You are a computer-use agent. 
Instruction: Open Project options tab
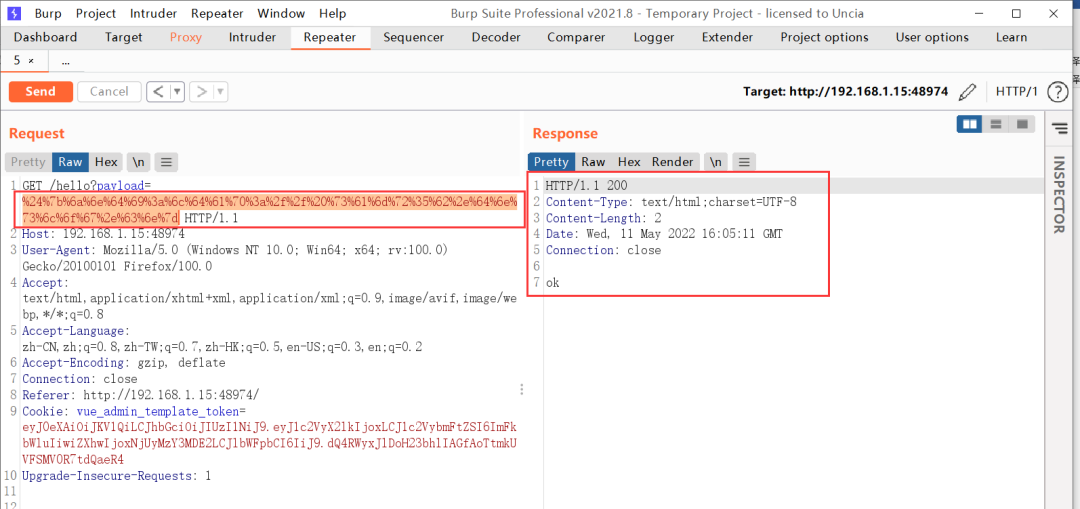(x=824, y=37)
